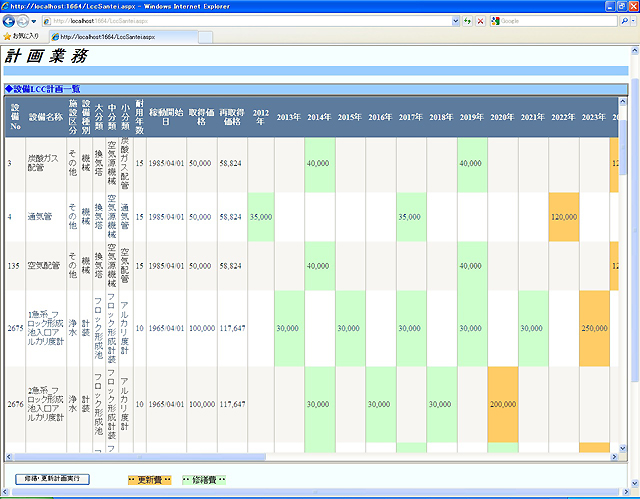Click the 設備名称 column header
The height and width of the screenshot is (499, 640).
[46, 117]
